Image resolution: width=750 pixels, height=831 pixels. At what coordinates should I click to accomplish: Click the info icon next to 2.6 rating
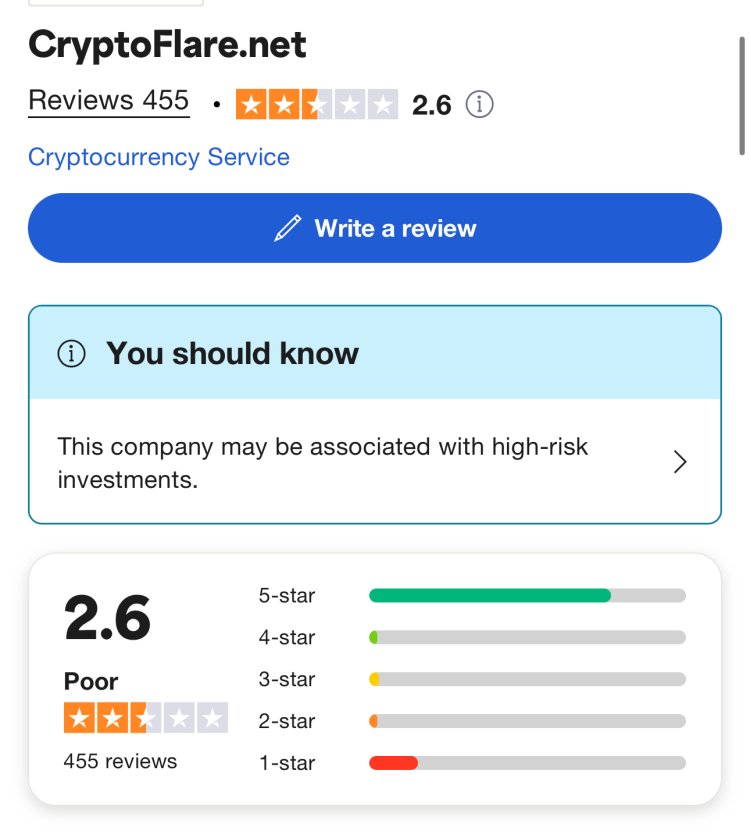pyautogui.click(x=481, y=103)
